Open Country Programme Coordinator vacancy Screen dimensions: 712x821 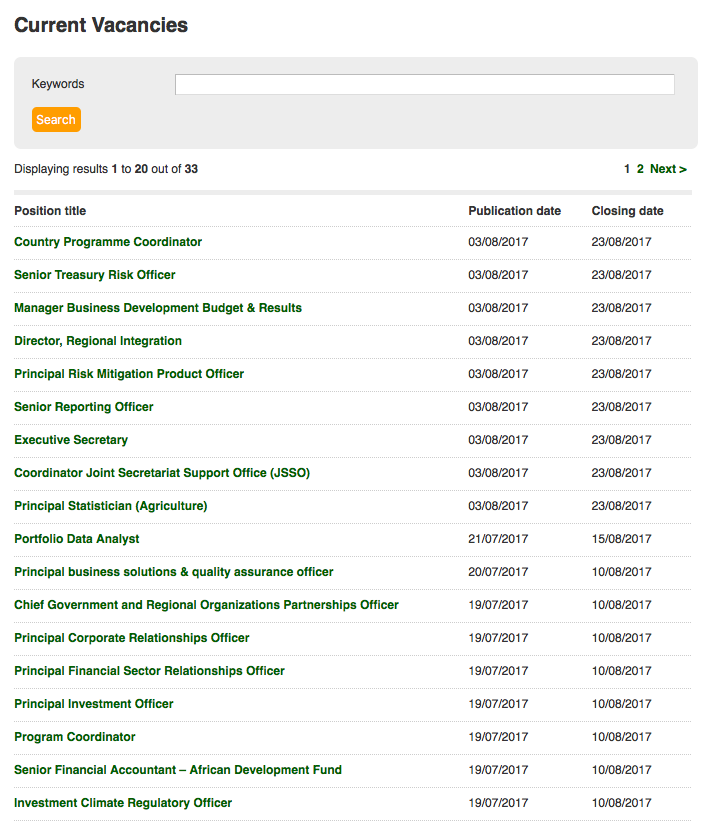(108, 242)
